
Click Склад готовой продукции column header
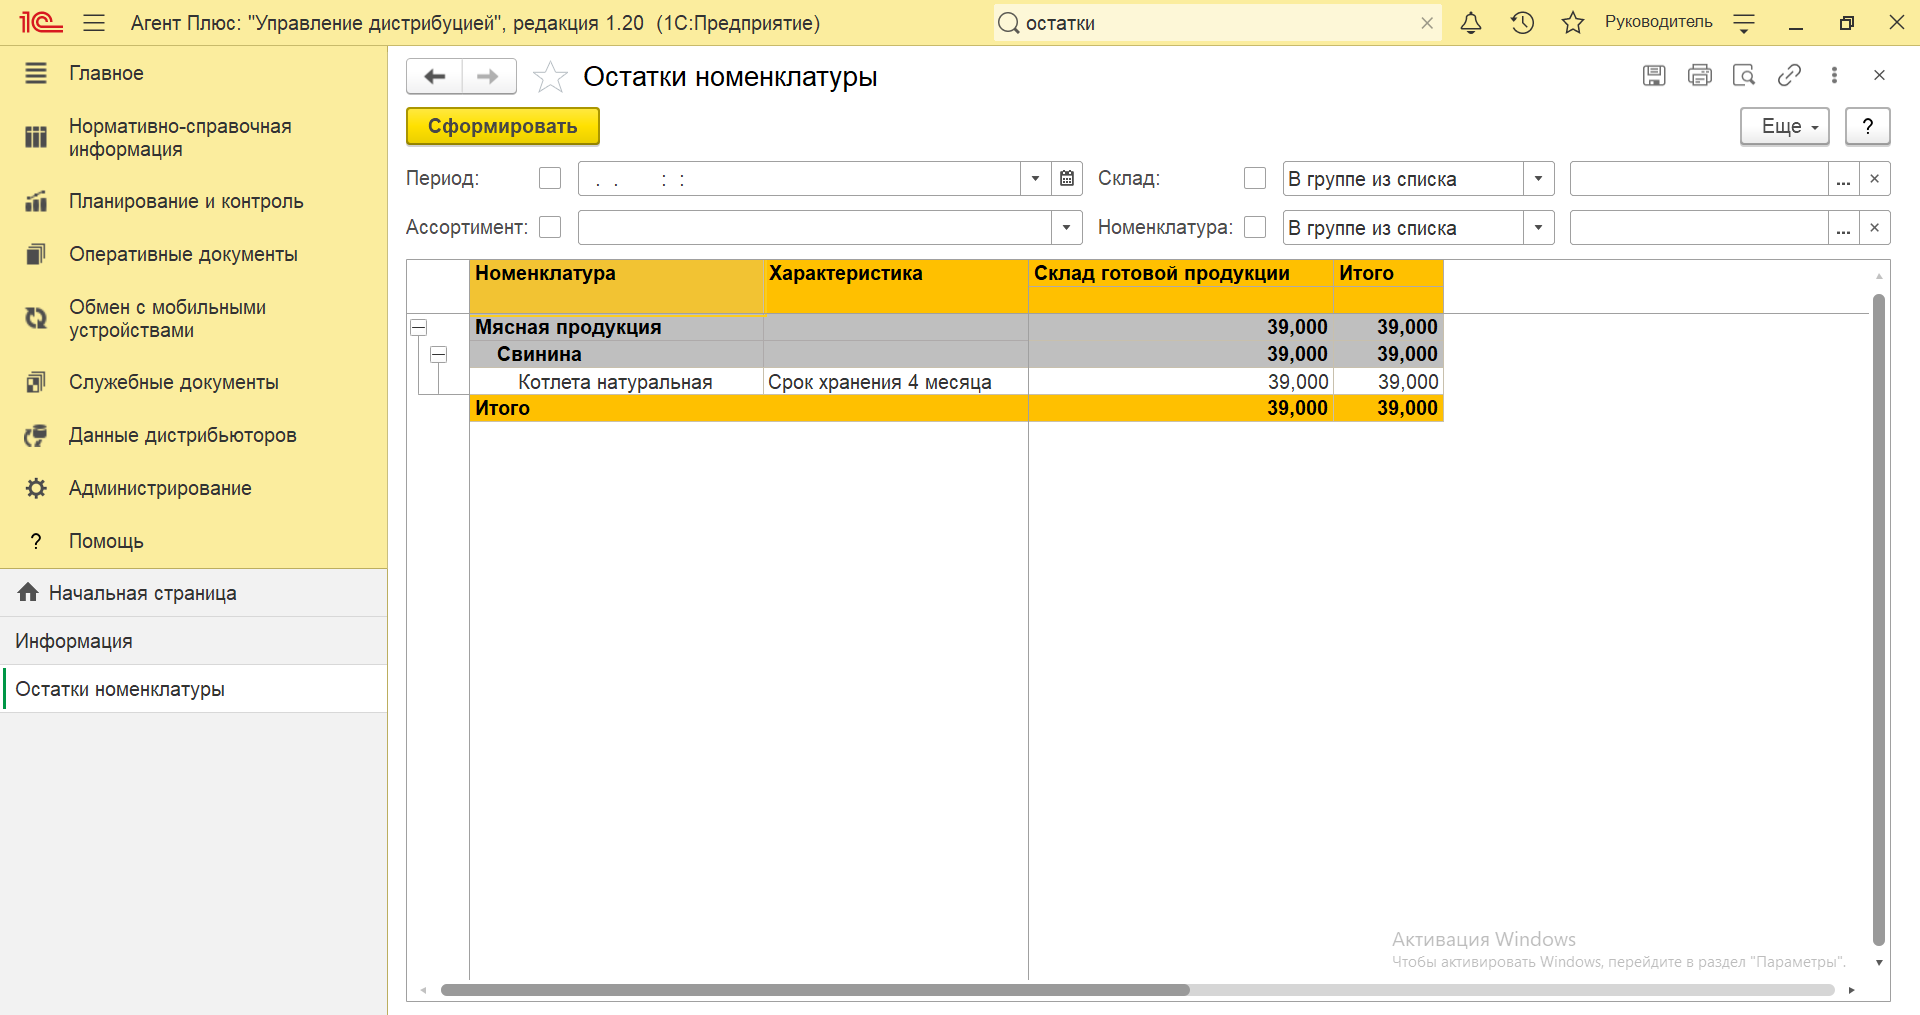1181,273
